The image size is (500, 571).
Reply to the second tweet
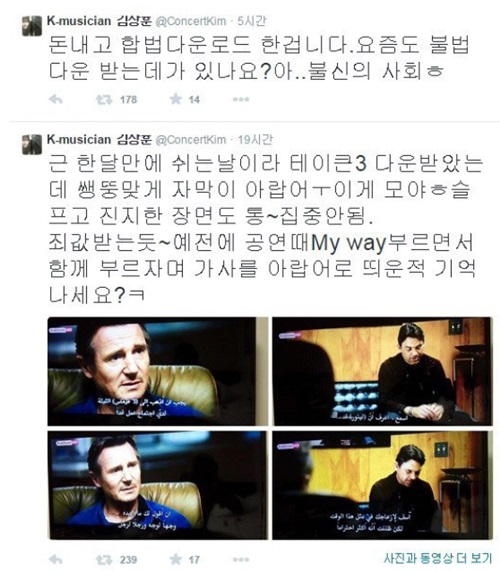[x=56, y=559]
